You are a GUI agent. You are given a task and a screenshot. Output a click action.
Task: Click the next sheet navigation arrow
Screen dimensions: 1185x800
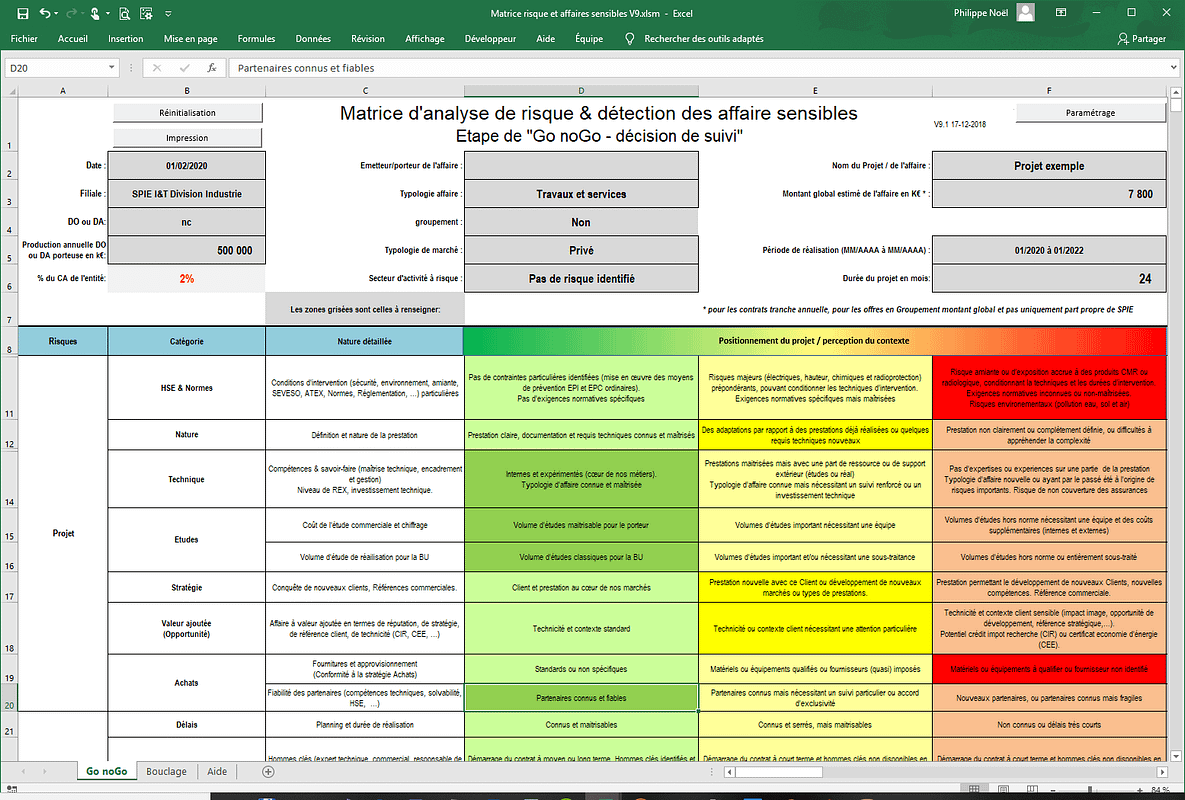tap(45, 771)
